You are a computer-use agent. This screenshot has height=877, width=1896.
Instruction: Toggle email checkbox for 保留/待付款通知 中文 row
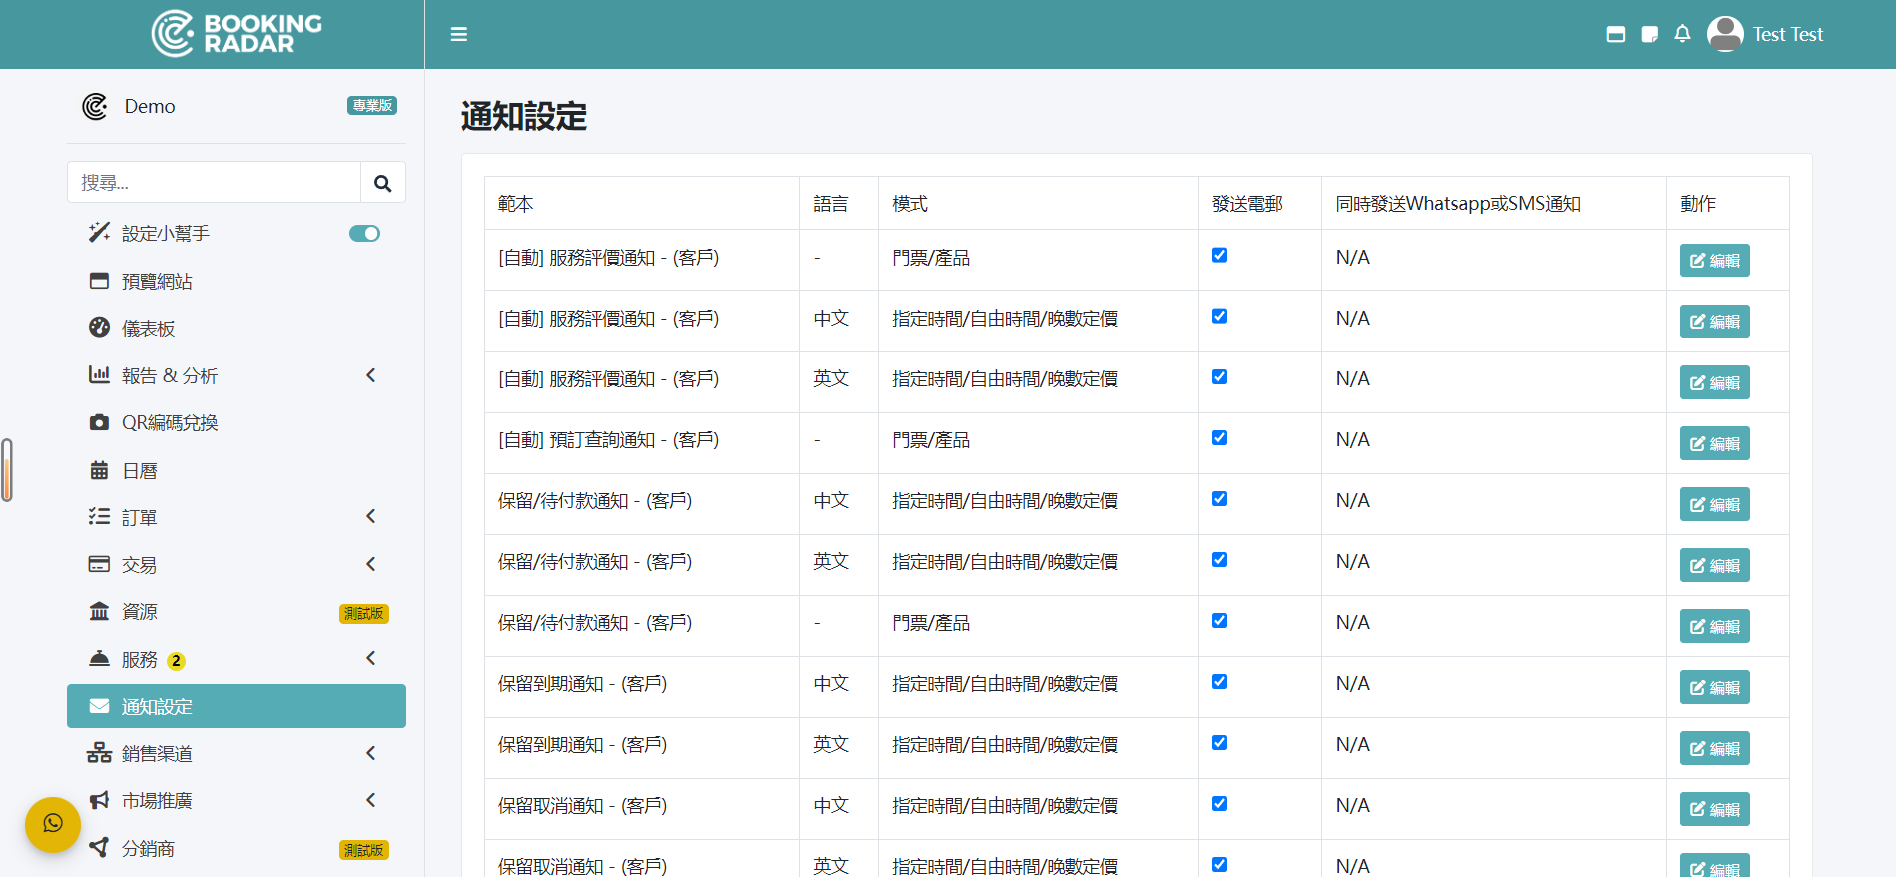point(1219,499)
